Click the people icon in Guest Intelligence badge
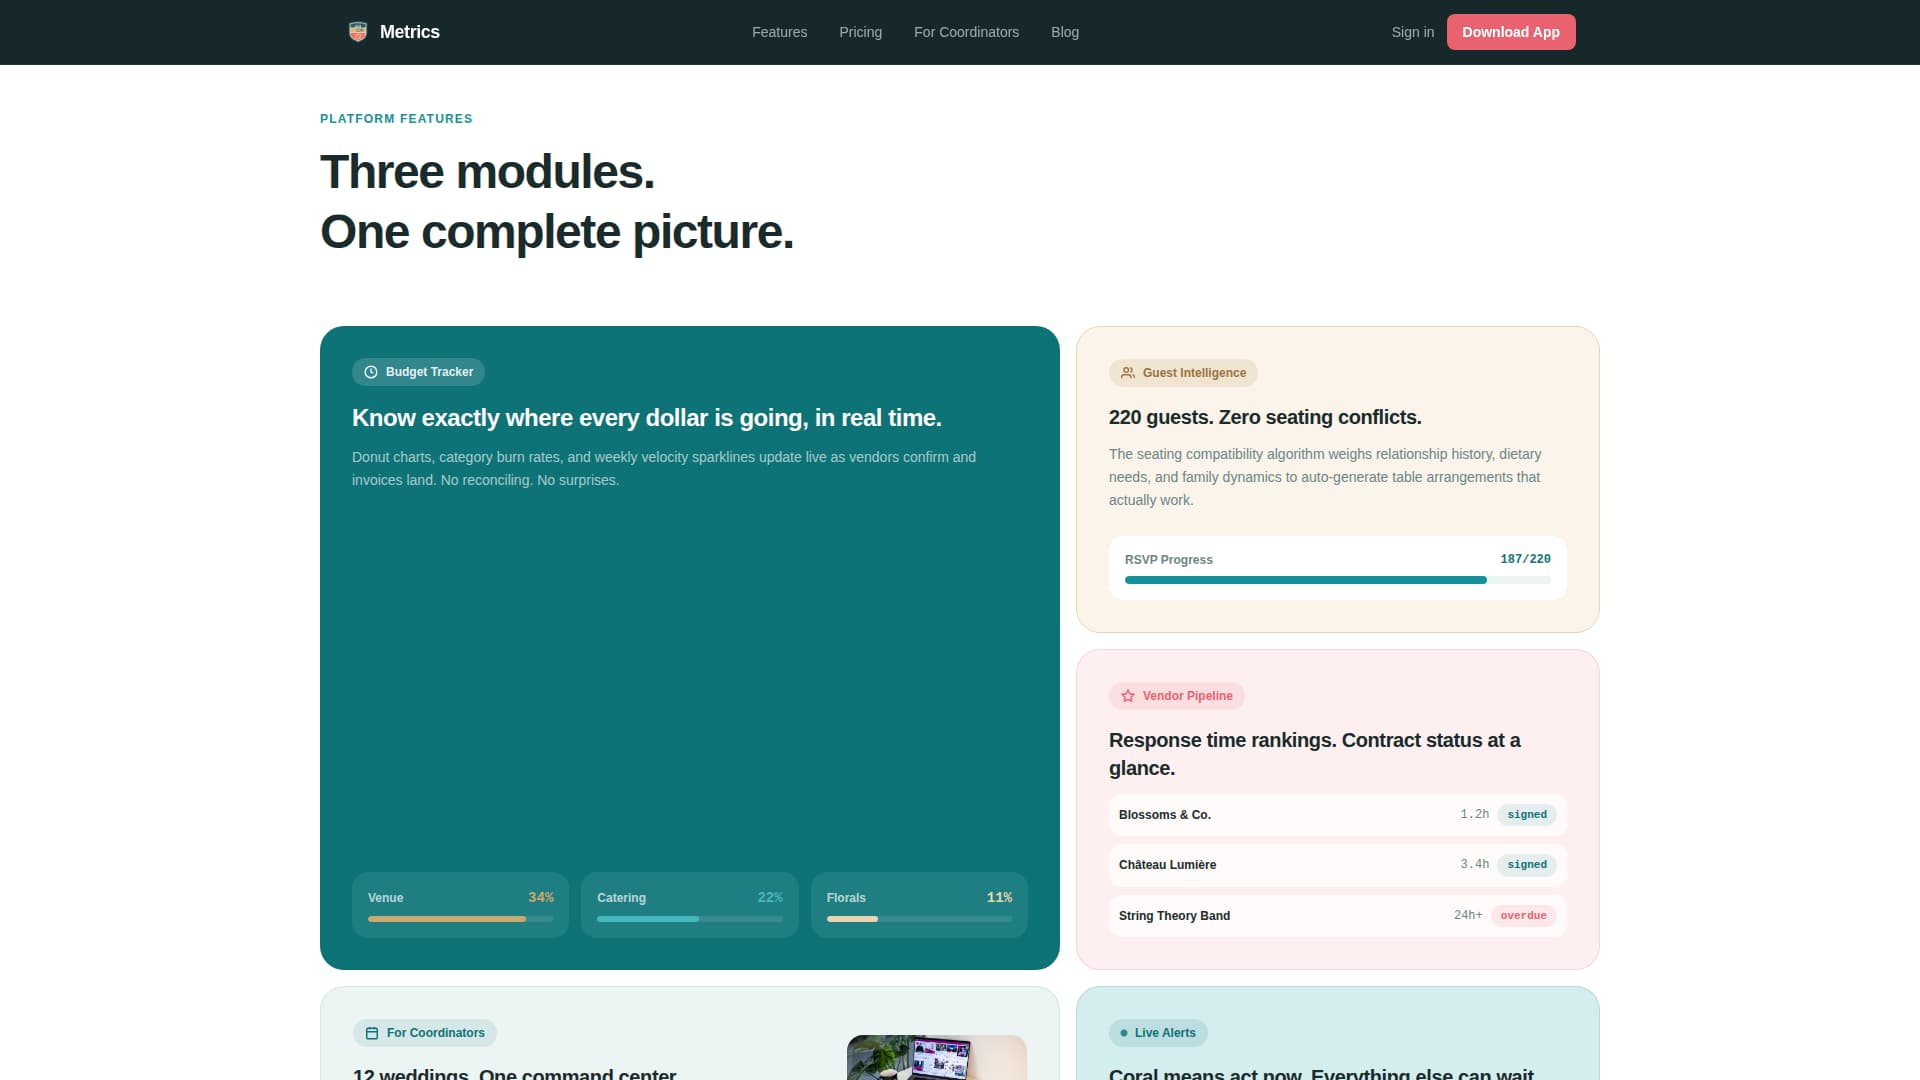This screenshot has width=1920, height=1080. (1128, 373)
